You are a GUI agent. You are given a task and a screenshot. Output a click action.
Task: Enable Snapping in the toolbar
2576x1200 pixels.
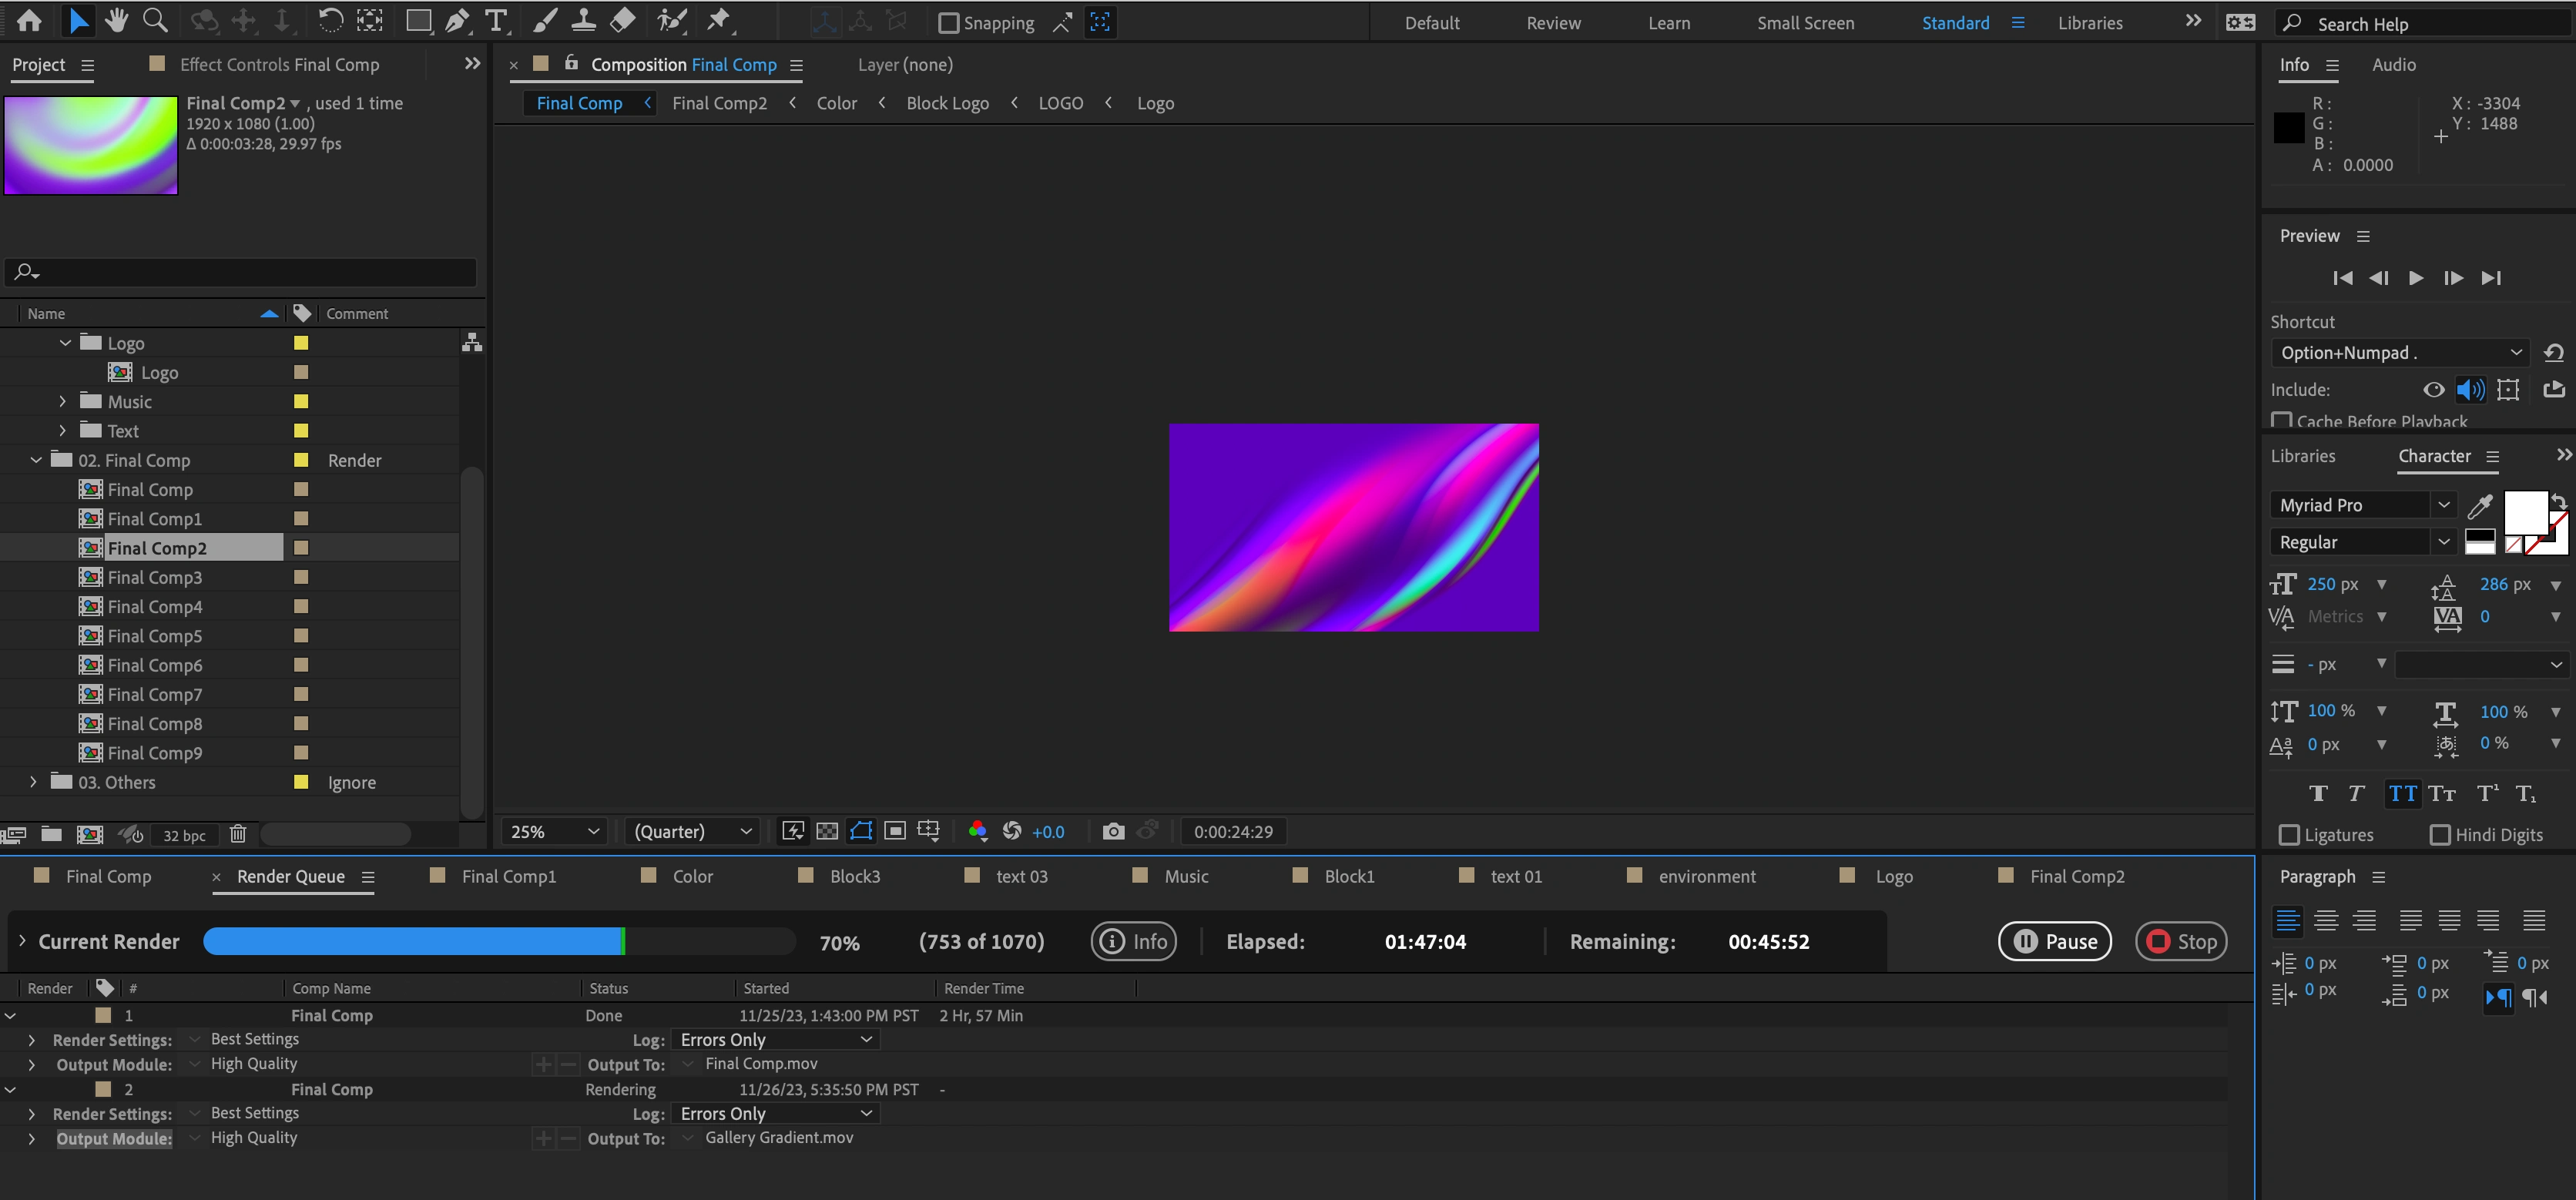point(948,22)
